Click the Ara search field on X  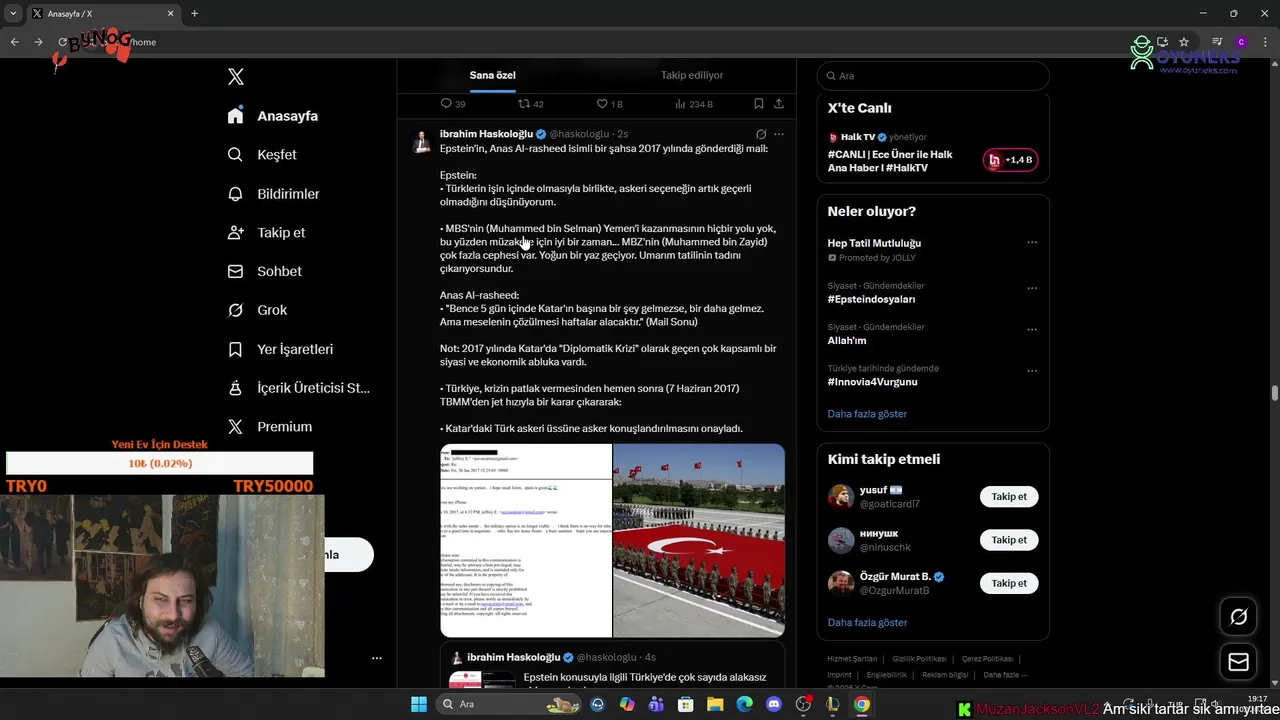pos(933,76)
